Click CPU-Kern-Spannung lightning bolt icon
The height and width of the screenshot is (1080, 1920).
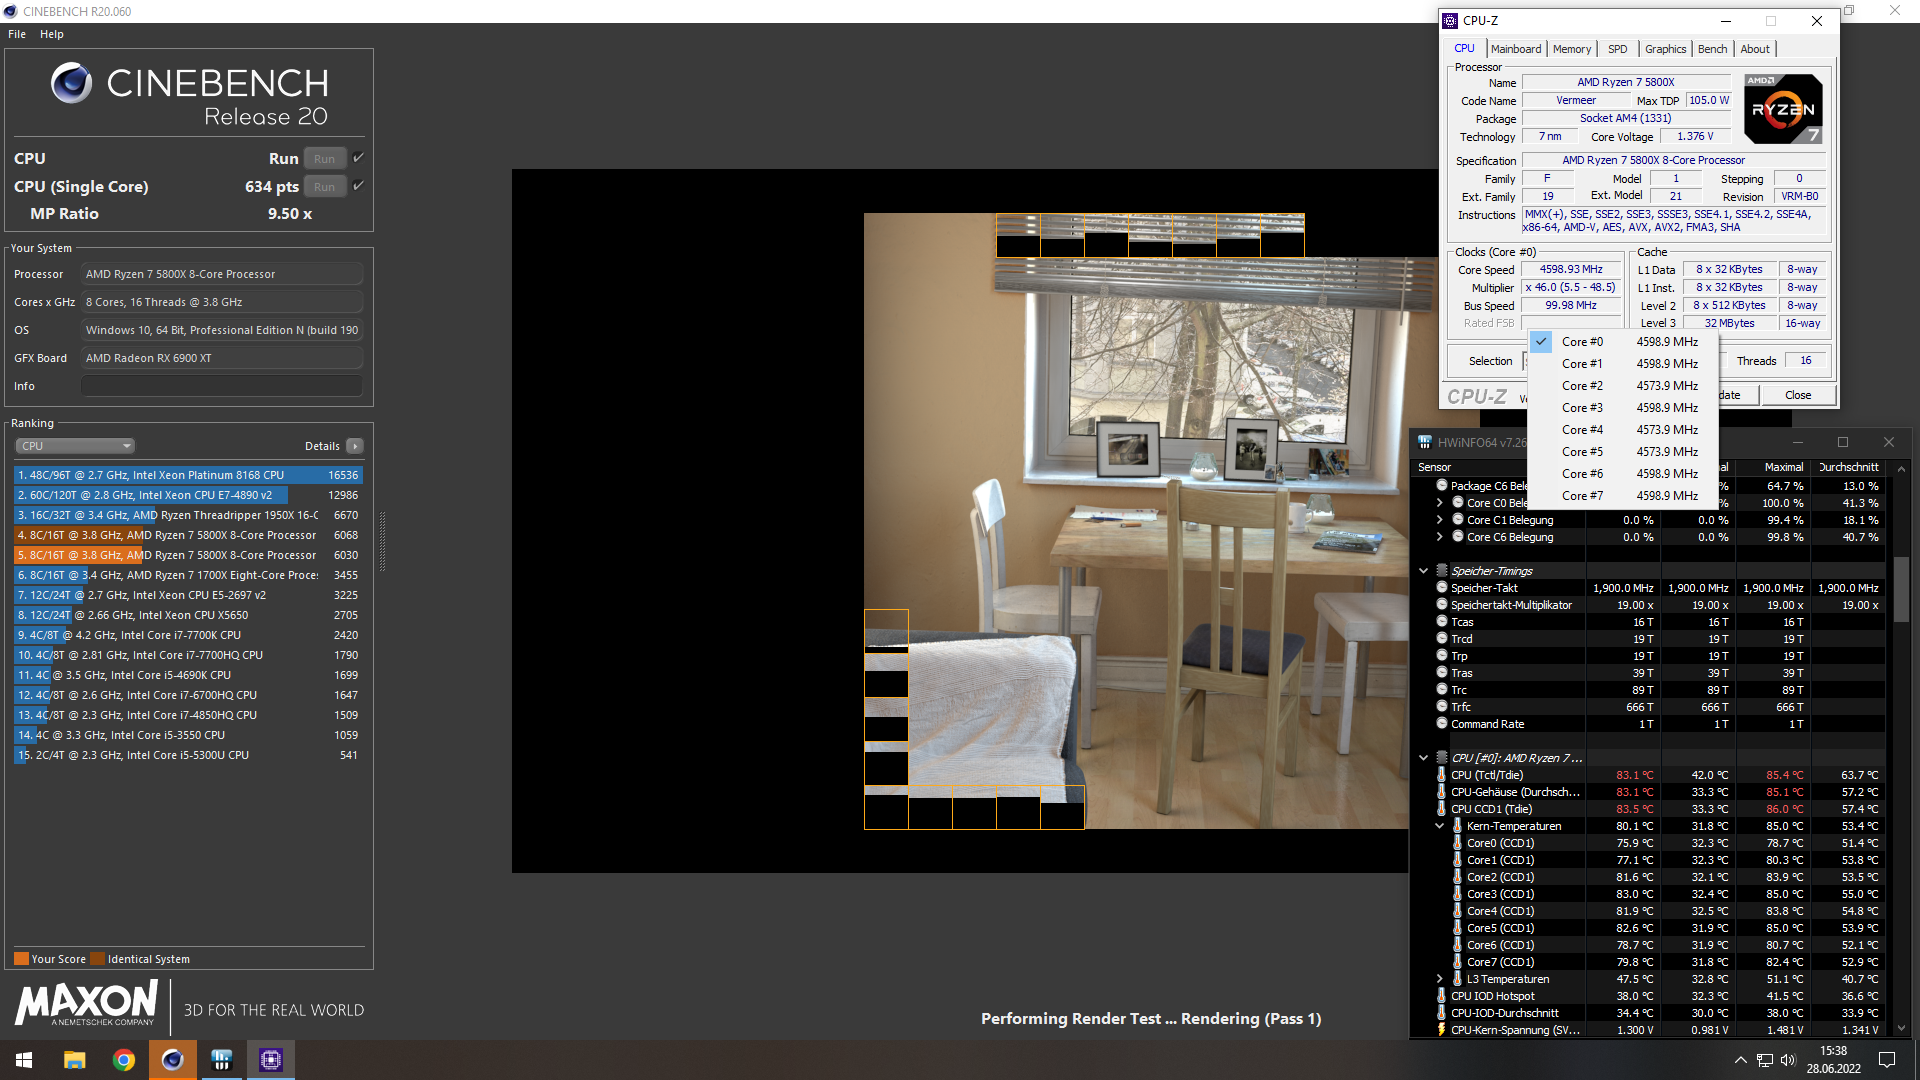(1442, 1030)
